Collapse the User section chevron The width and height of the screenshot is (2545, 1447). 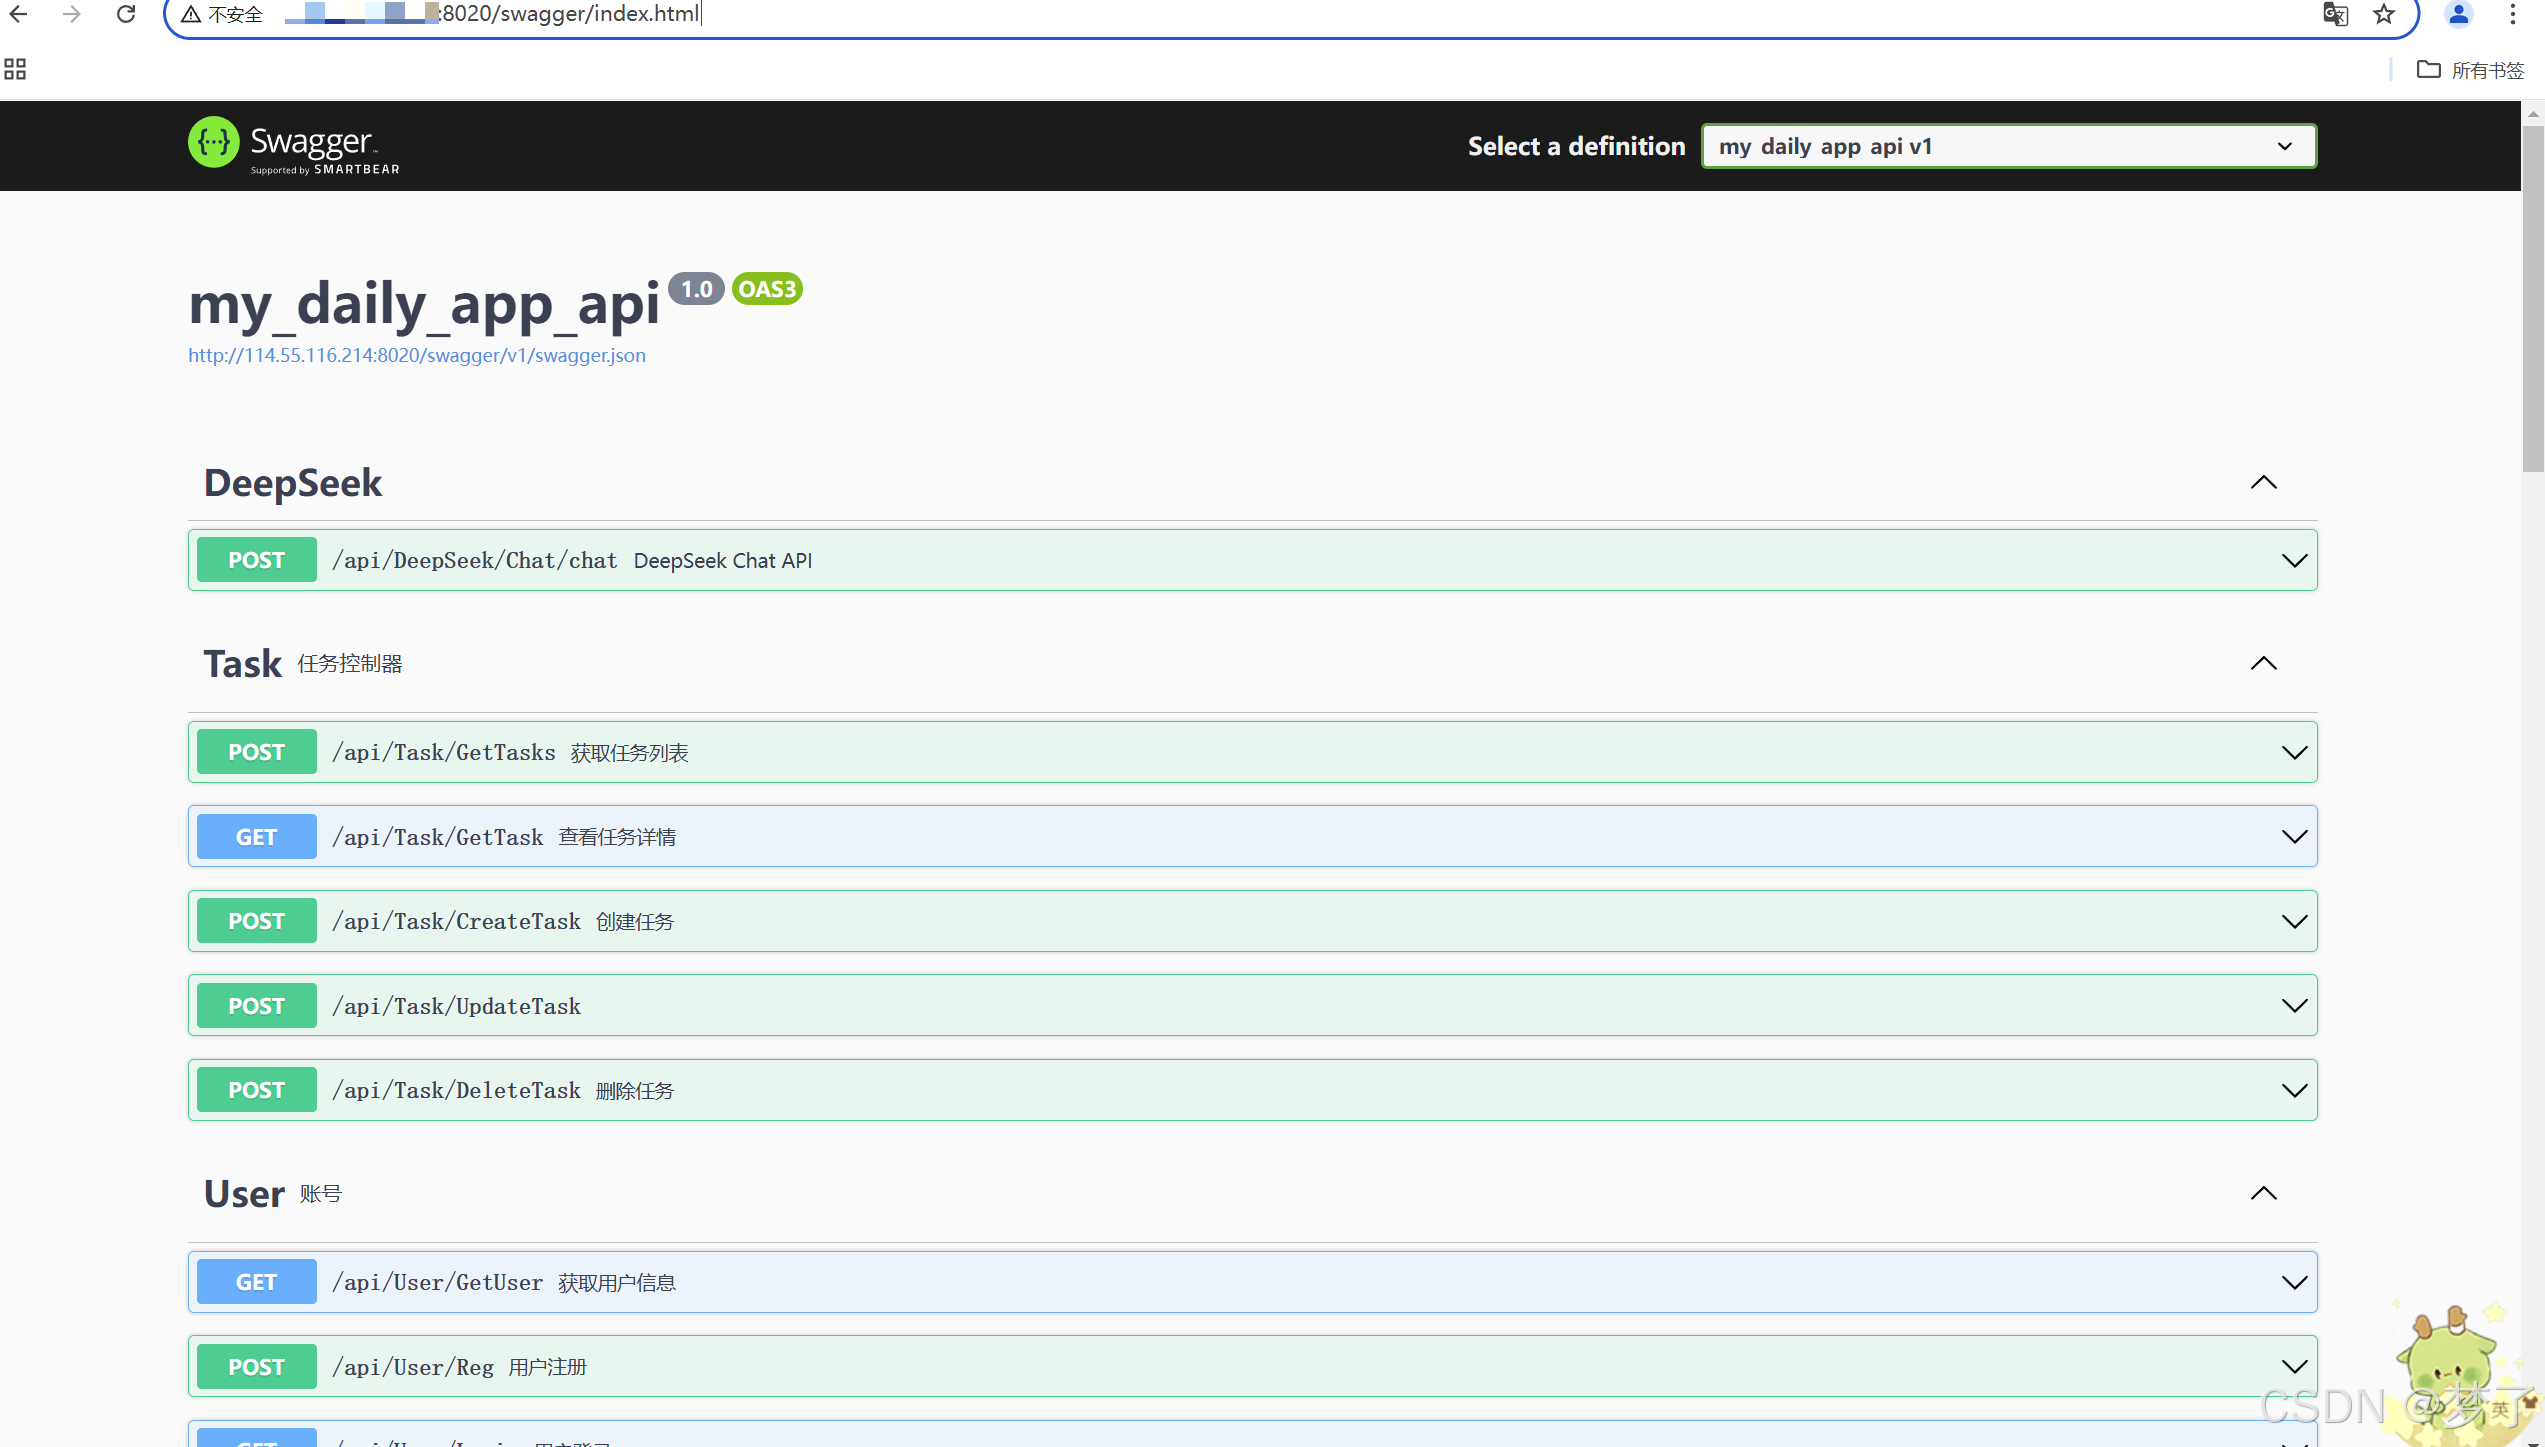pos(2263,1194)
